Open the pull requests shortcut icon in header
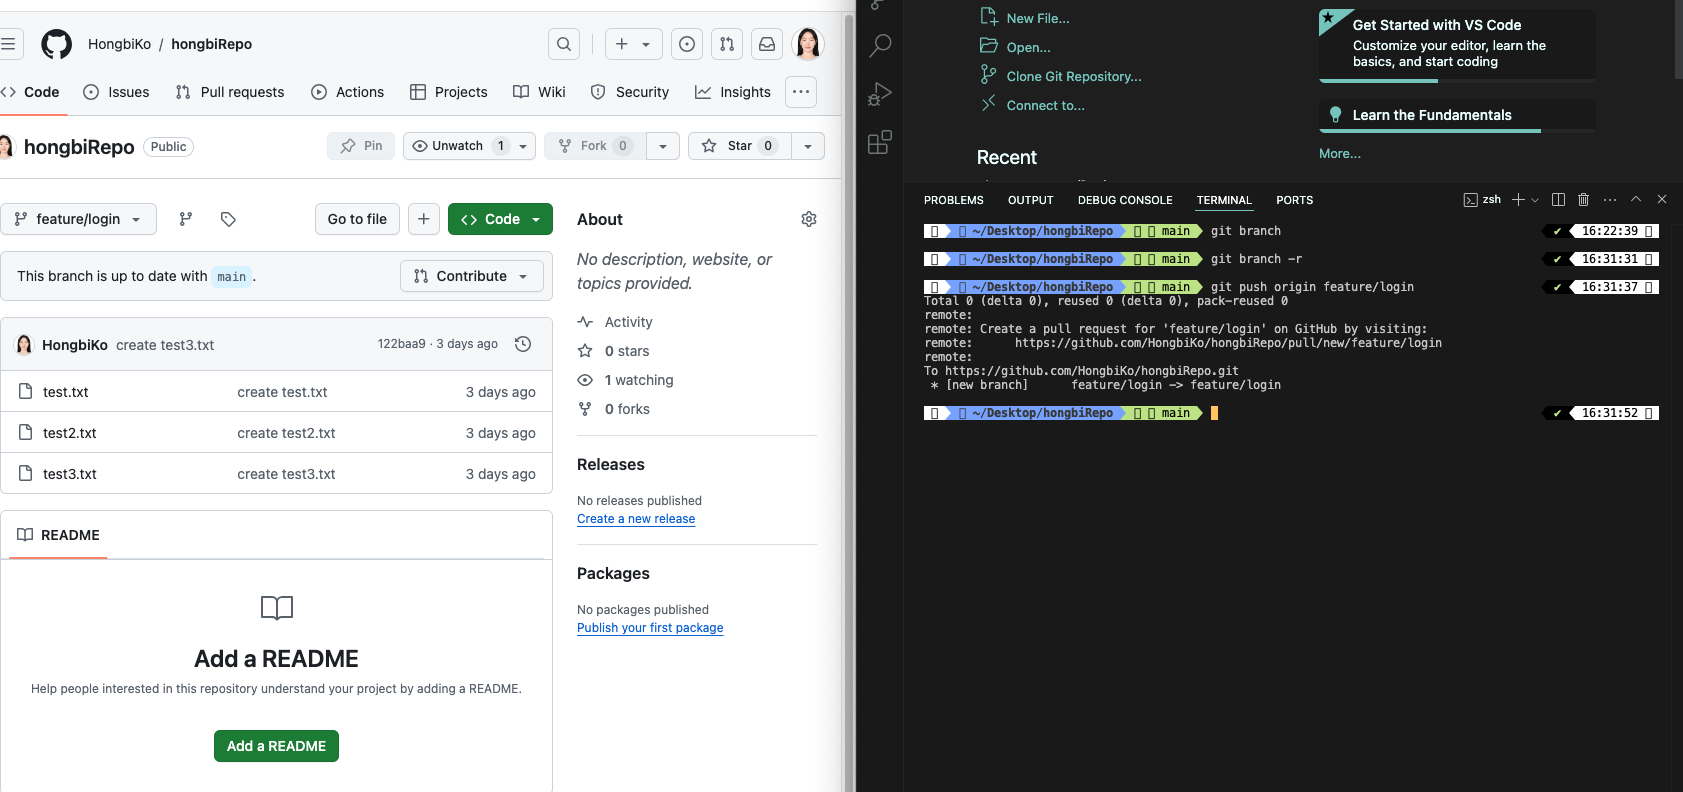This screenshot has height=792, width=1683. 727,44
